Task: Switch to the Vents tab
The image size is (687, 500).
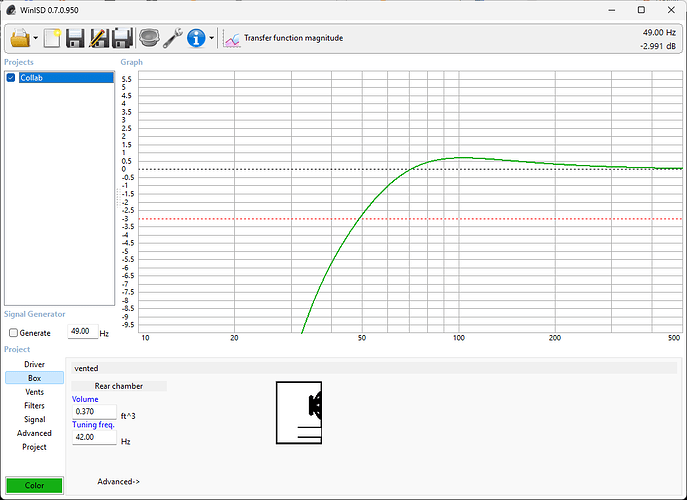Action: click(x=34, y=392)
